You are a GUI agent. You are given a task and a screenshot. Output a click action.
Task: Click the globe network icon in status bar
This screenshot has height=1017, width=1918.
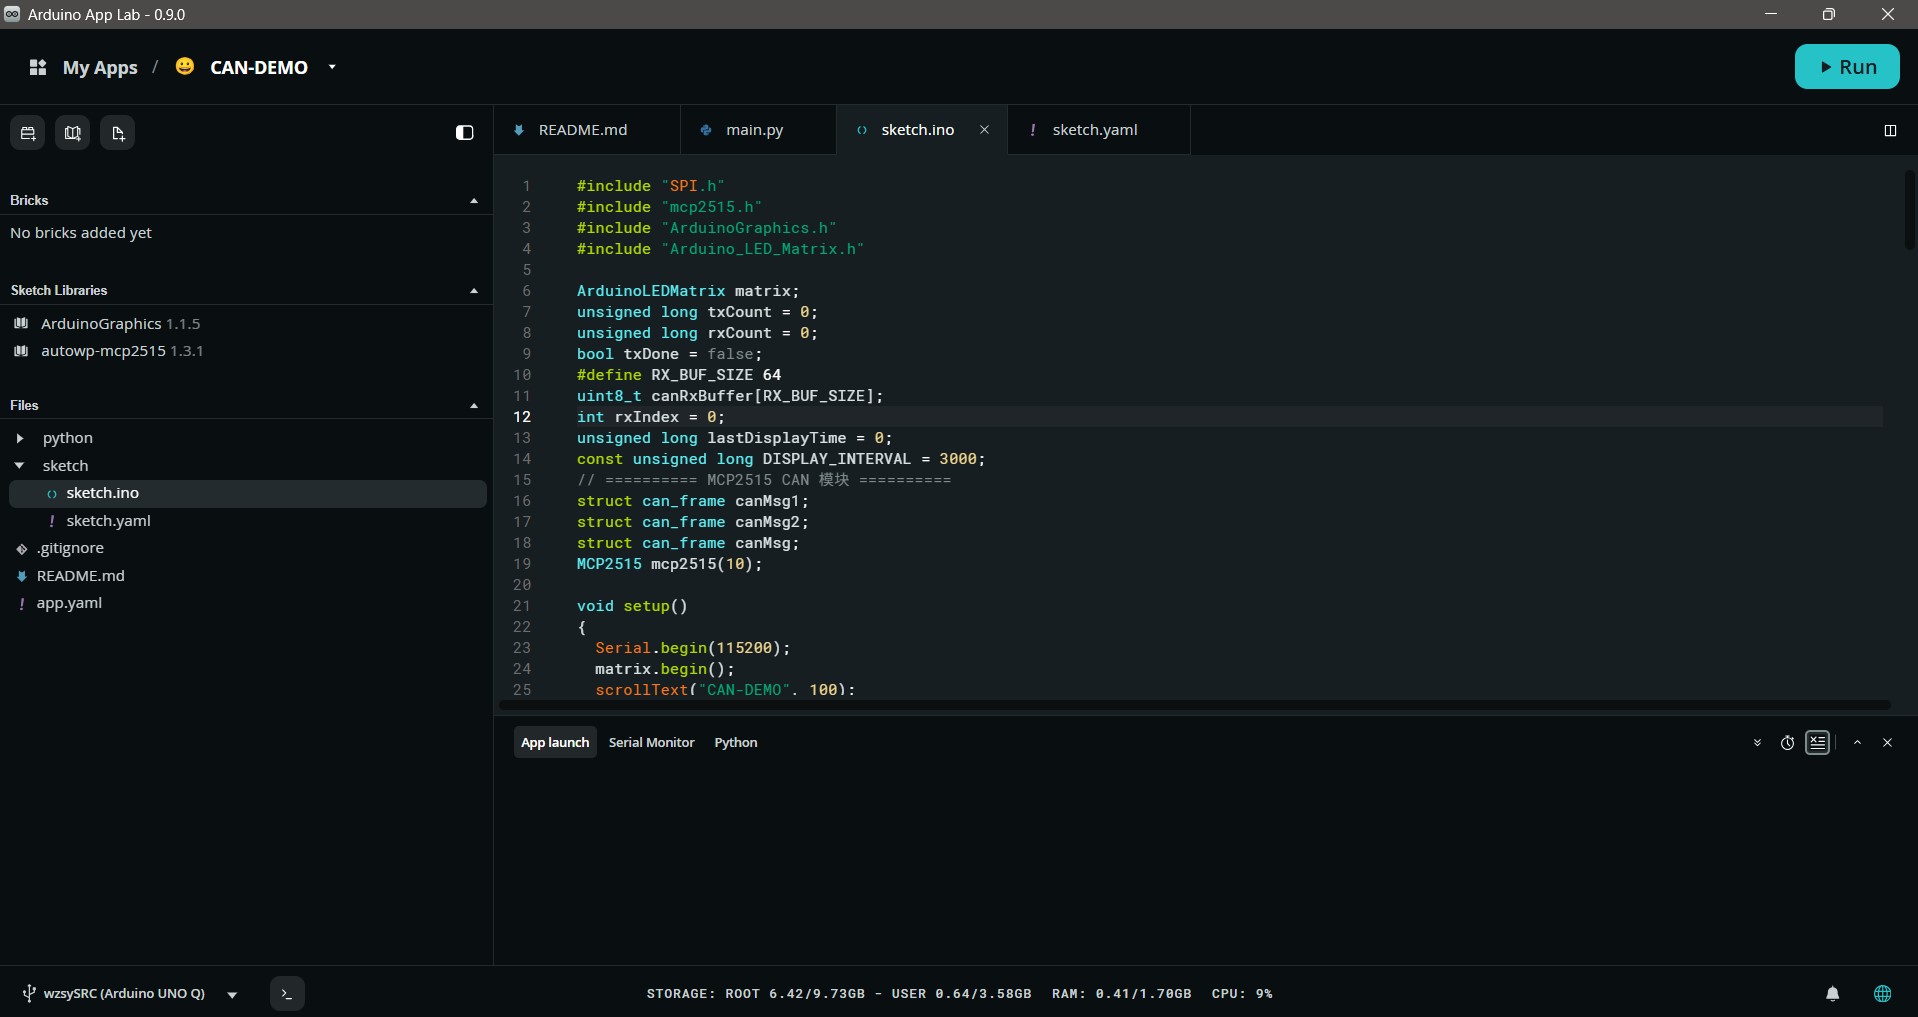tap(1883, 994)
